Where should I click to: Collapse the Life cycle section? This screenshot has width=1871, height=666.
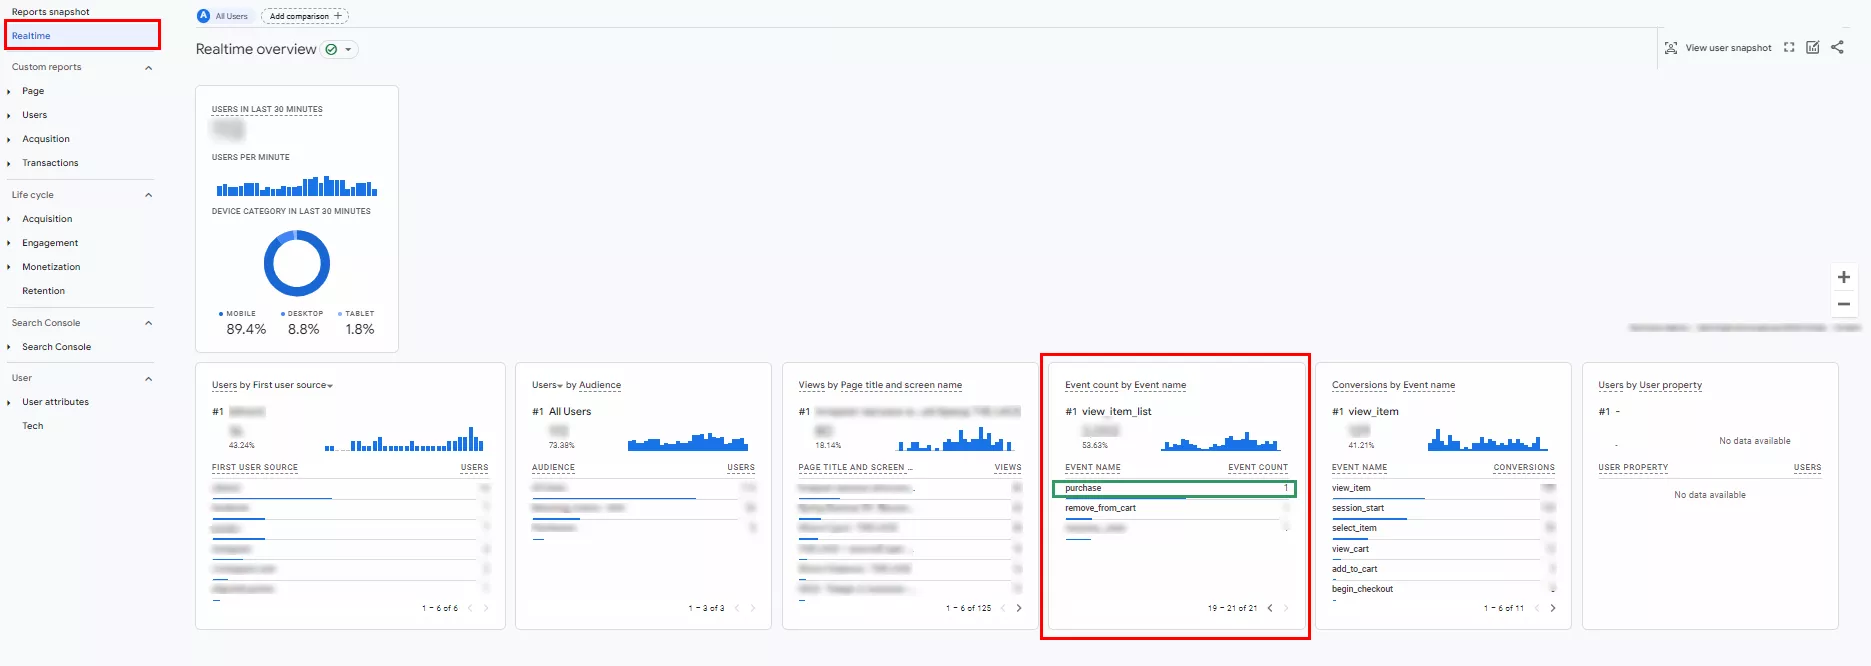pos(149,195)
